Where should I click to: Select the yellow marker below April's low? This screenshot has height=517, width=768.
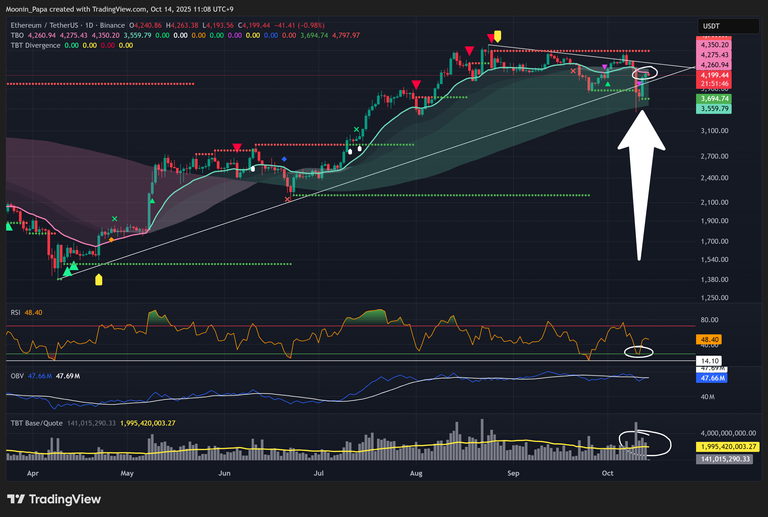(x=98, y=280)
